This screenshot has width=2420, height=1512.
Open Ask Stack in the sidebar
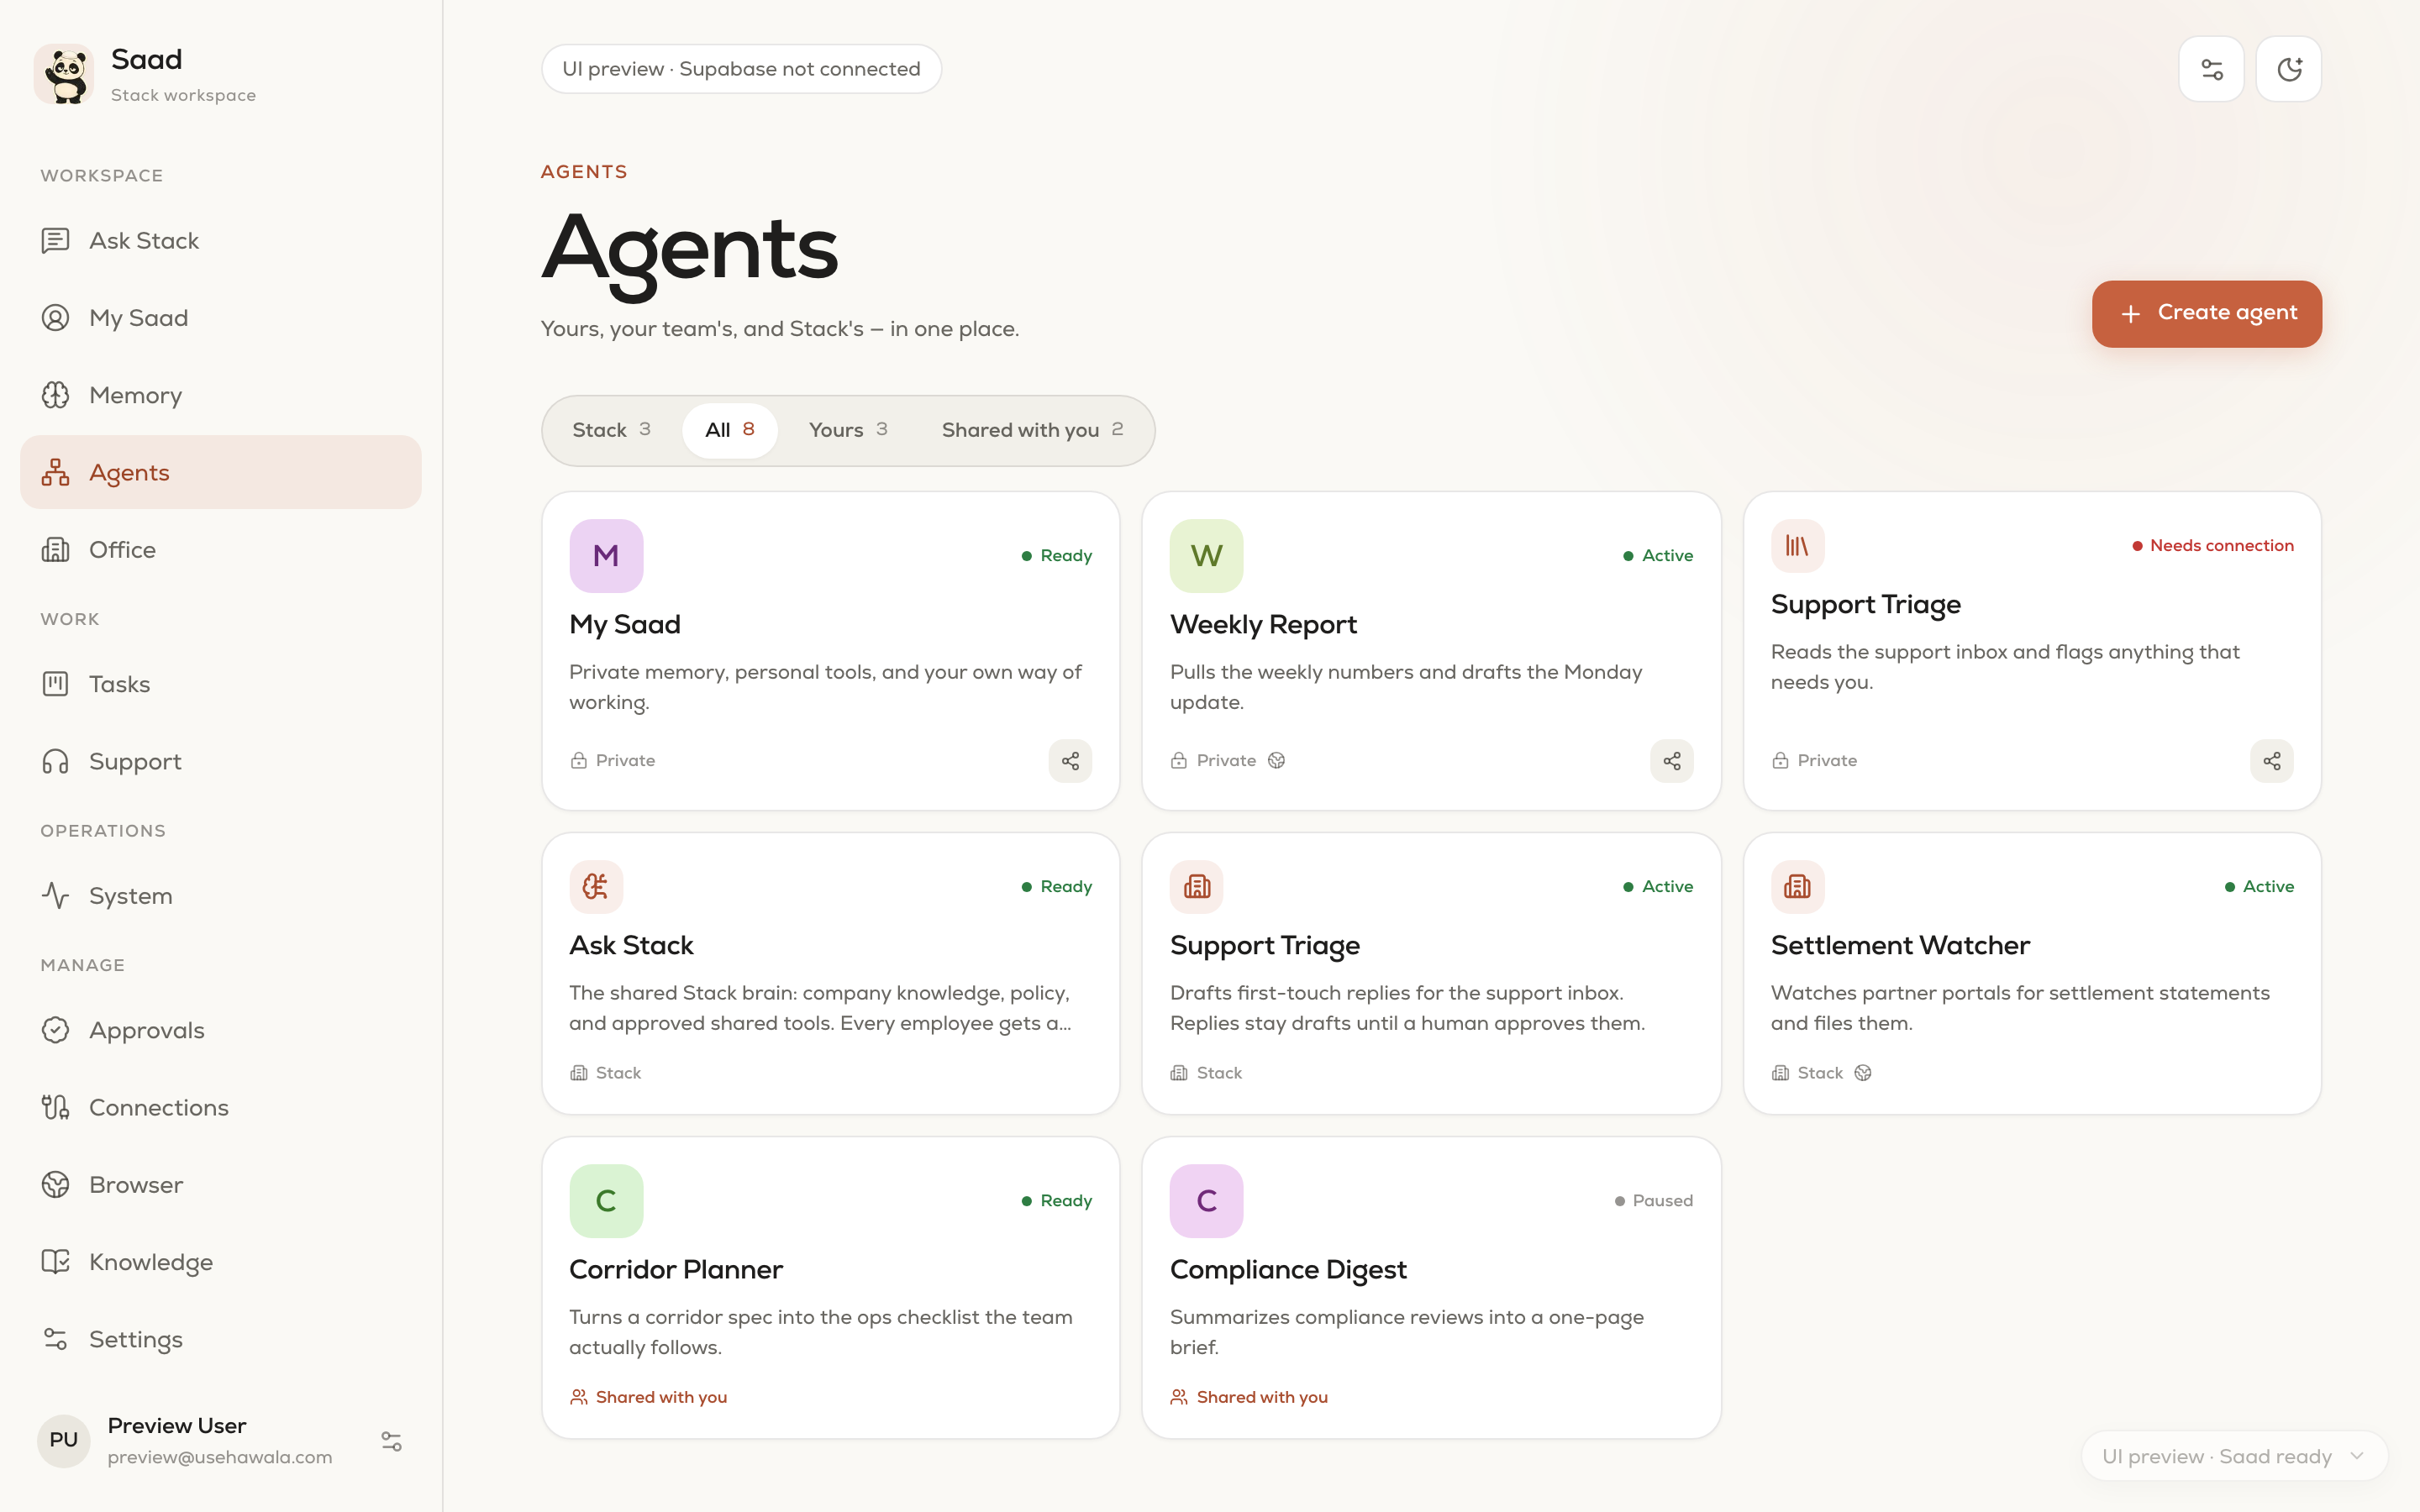[x=220, y=241]
